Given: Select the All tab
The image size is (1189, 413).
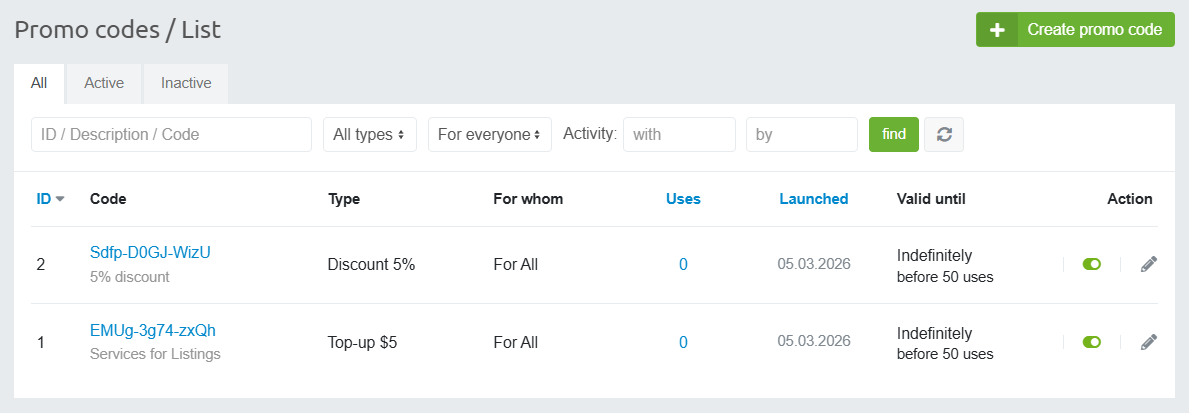Looking at the screenshot, I should 39,83.
